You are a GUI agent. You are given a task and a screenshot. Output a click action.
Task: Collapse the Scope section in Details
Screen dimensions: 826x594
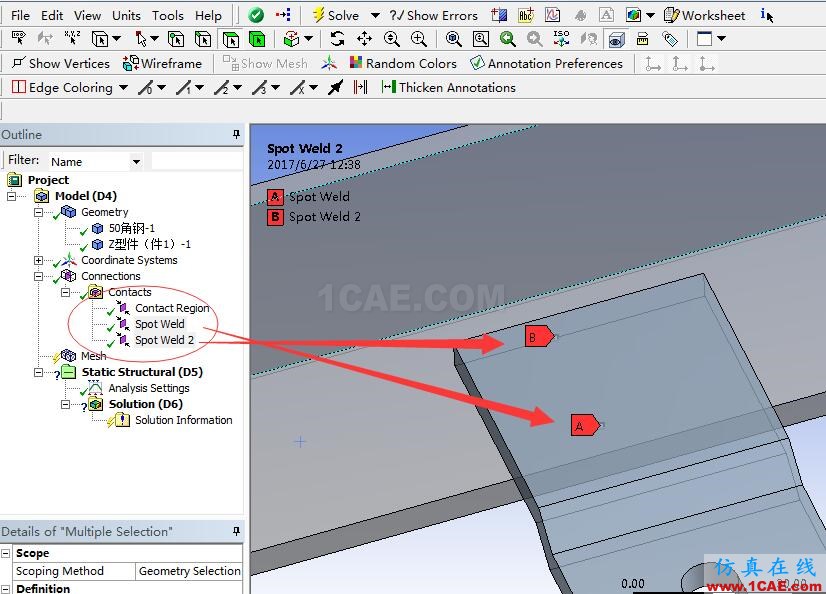[x=6, y=553]
